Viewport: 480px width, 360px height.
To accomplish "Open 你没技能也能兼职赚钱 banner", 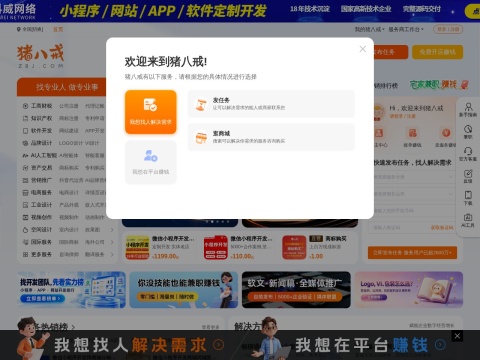I will tap(184, 290).
